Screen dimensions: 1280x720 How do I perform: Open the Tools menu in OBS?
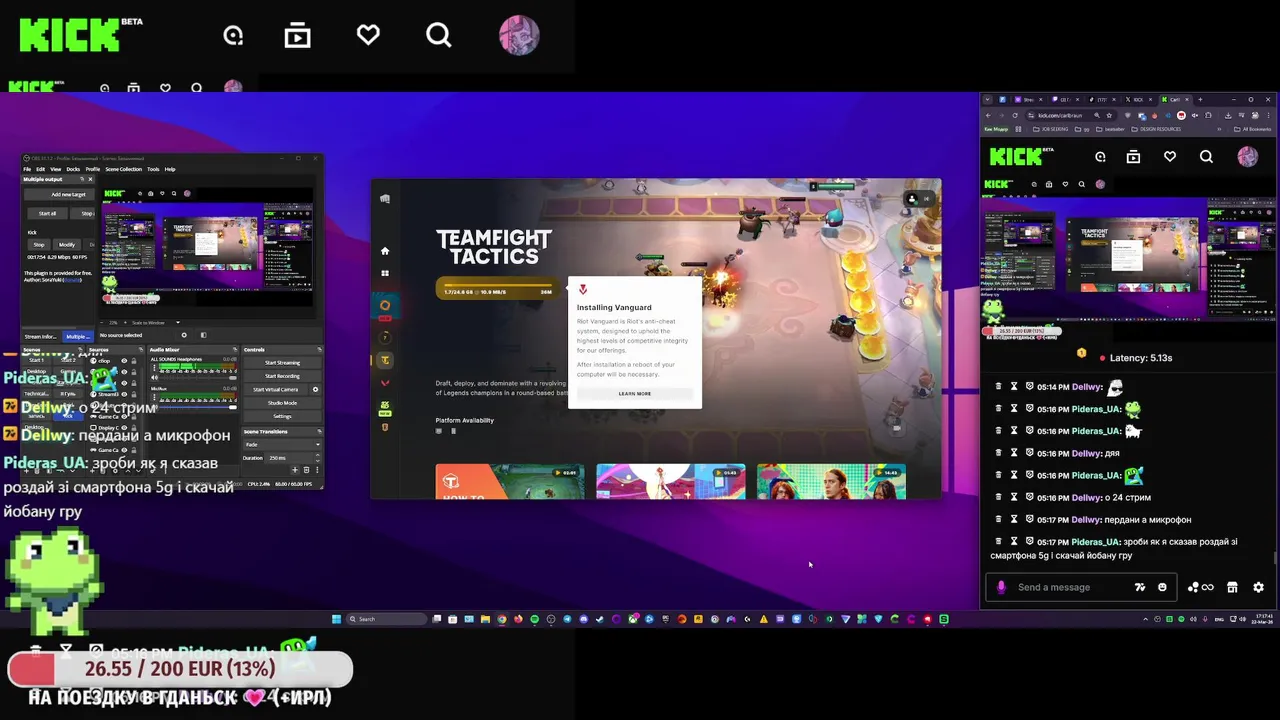click(x=153, y=169)
